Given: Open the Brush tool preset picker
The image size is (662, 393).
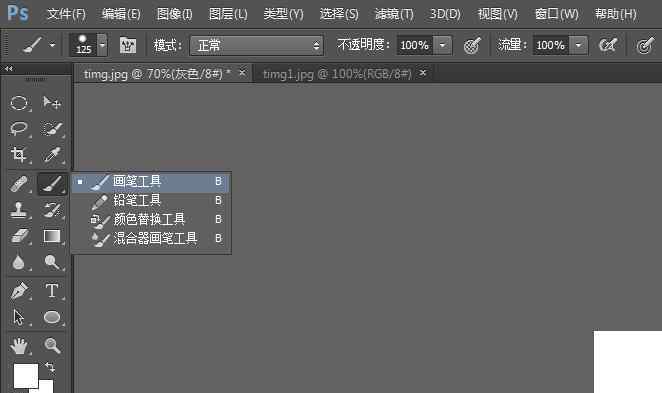Looking at the screenshot, I should click(x=38, y=45).
